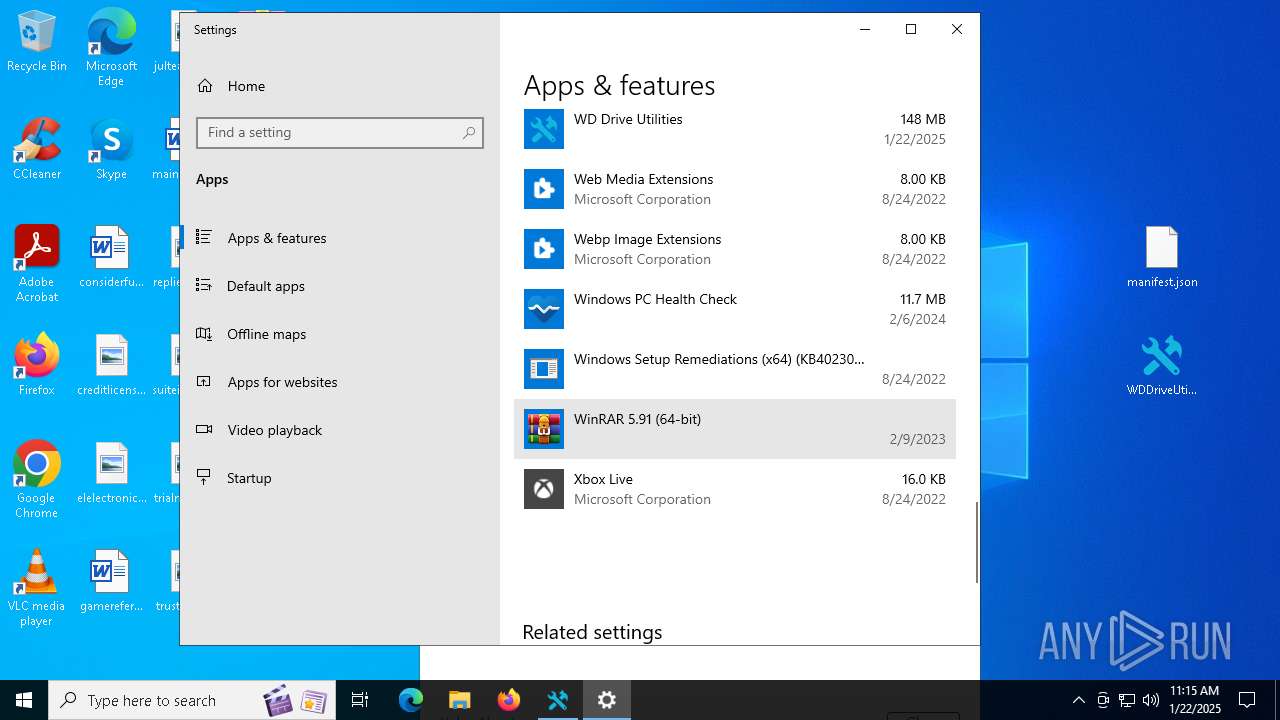
Task: Select manifest.json file on desktop
Action: tap(1162, 257)
